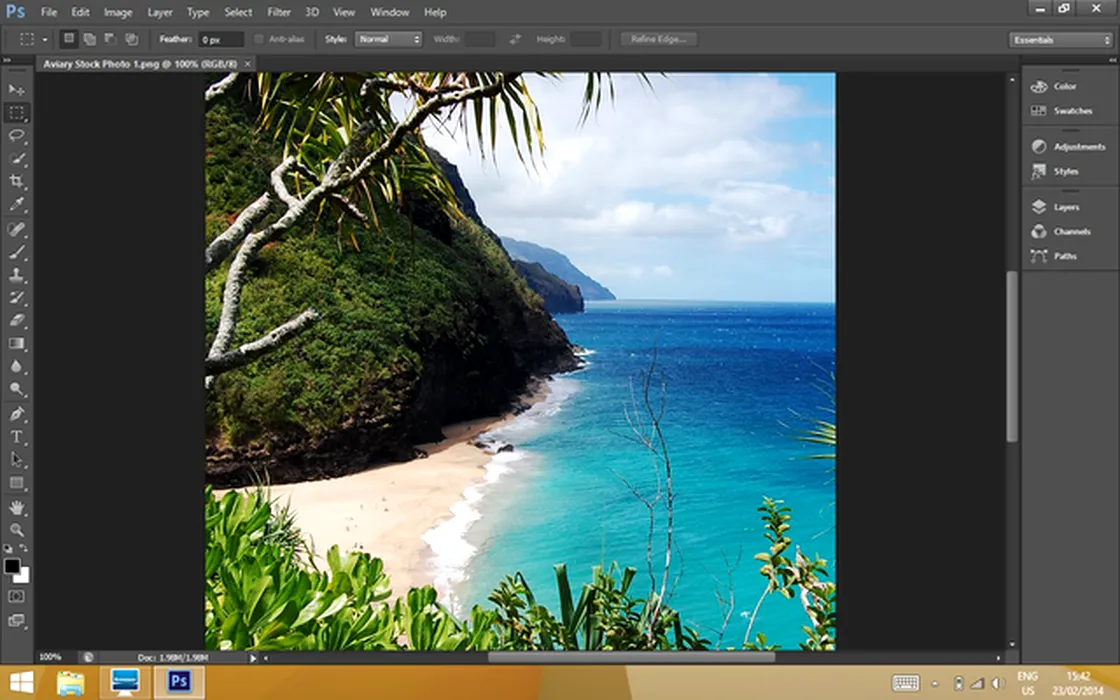Click the Refine Edge button

click(658, 39)
